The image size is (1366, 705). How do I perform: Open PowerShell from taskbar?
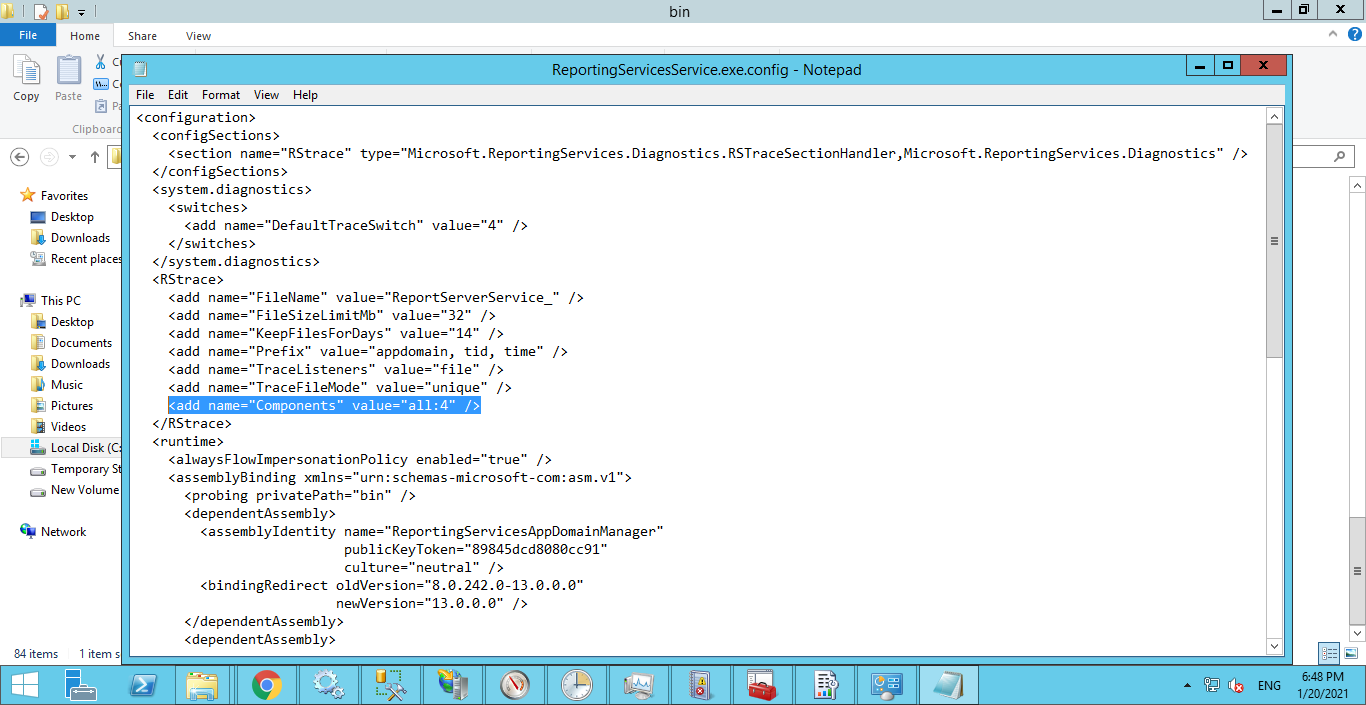[x=143, y=685]
